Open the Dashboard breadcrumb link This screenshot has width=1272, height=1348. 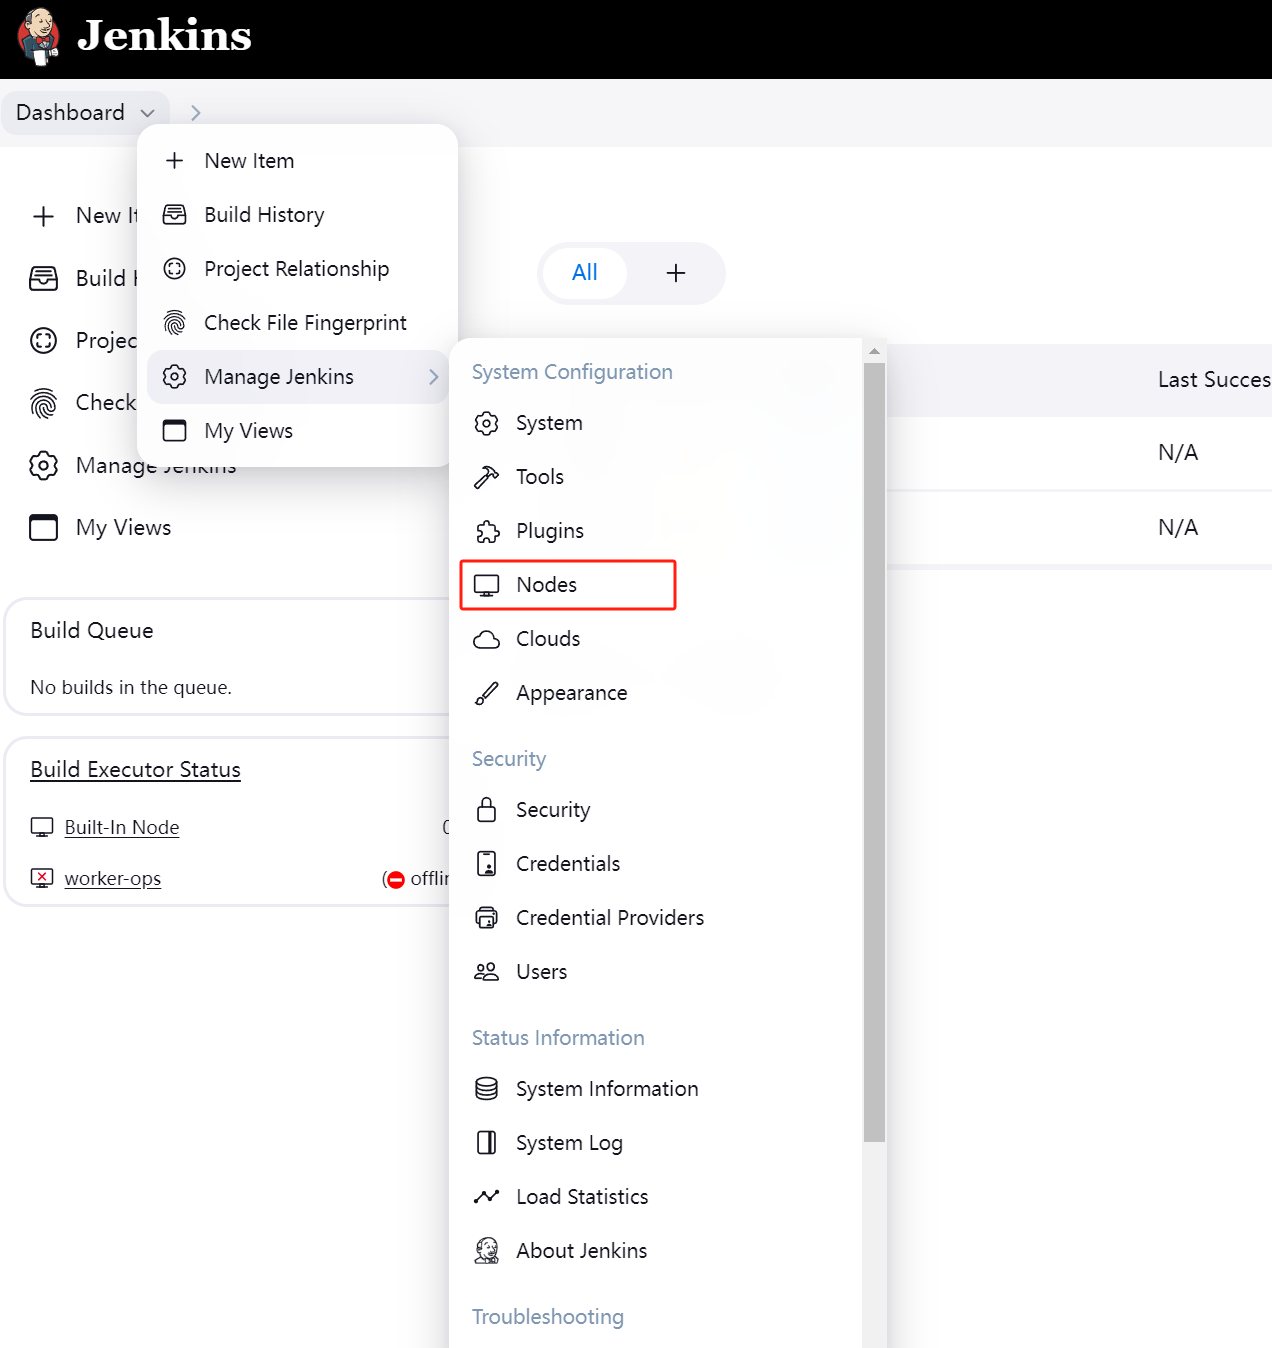pyautogui.click(x=70, y=112)
